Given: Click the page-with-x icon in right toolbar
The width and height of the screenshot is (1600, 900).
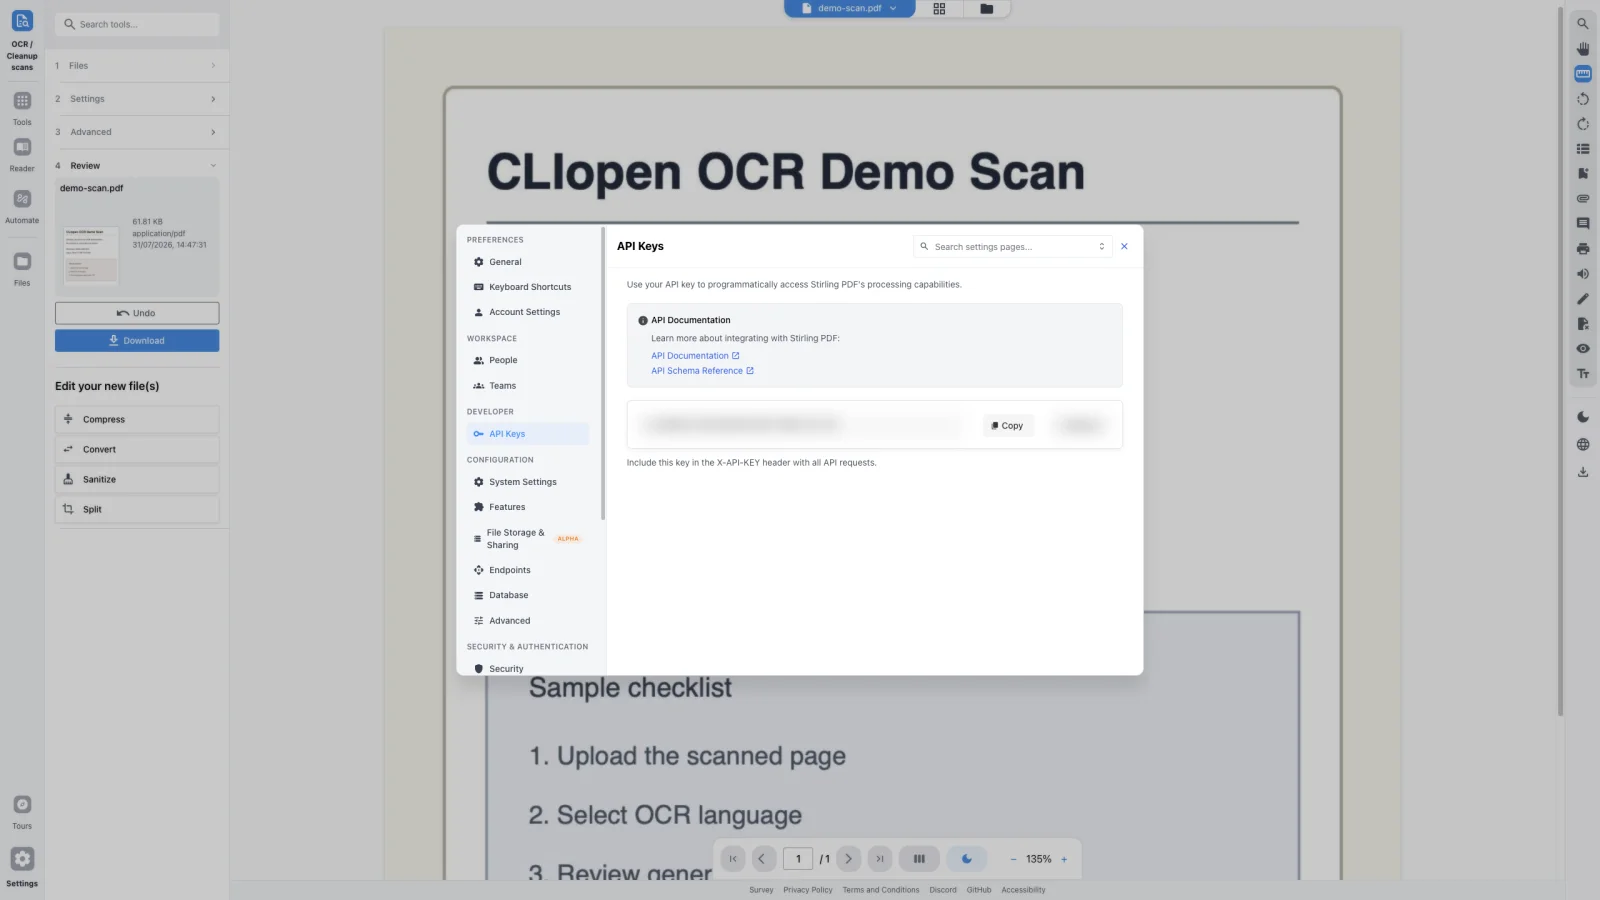Looking at the screenshot, I should pos(1583,324).
